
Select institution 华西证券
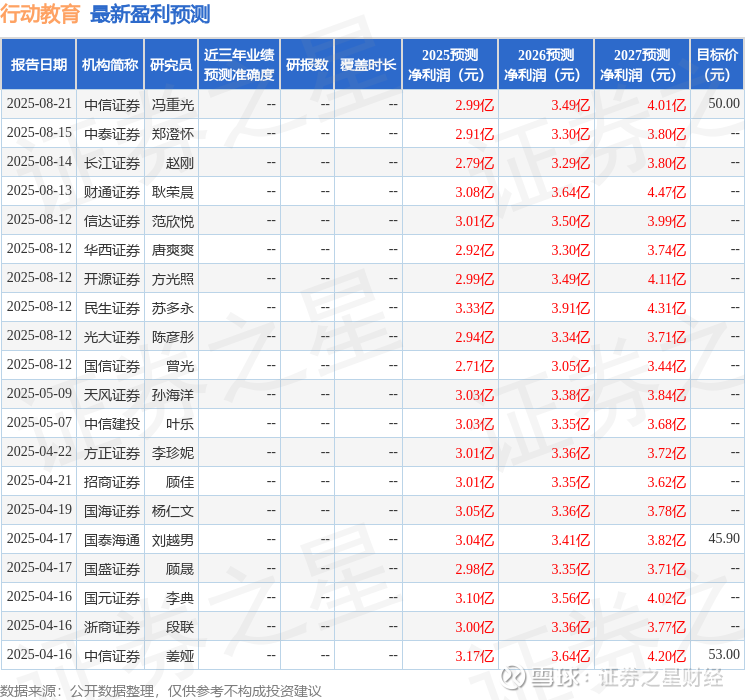coord(112,250)
